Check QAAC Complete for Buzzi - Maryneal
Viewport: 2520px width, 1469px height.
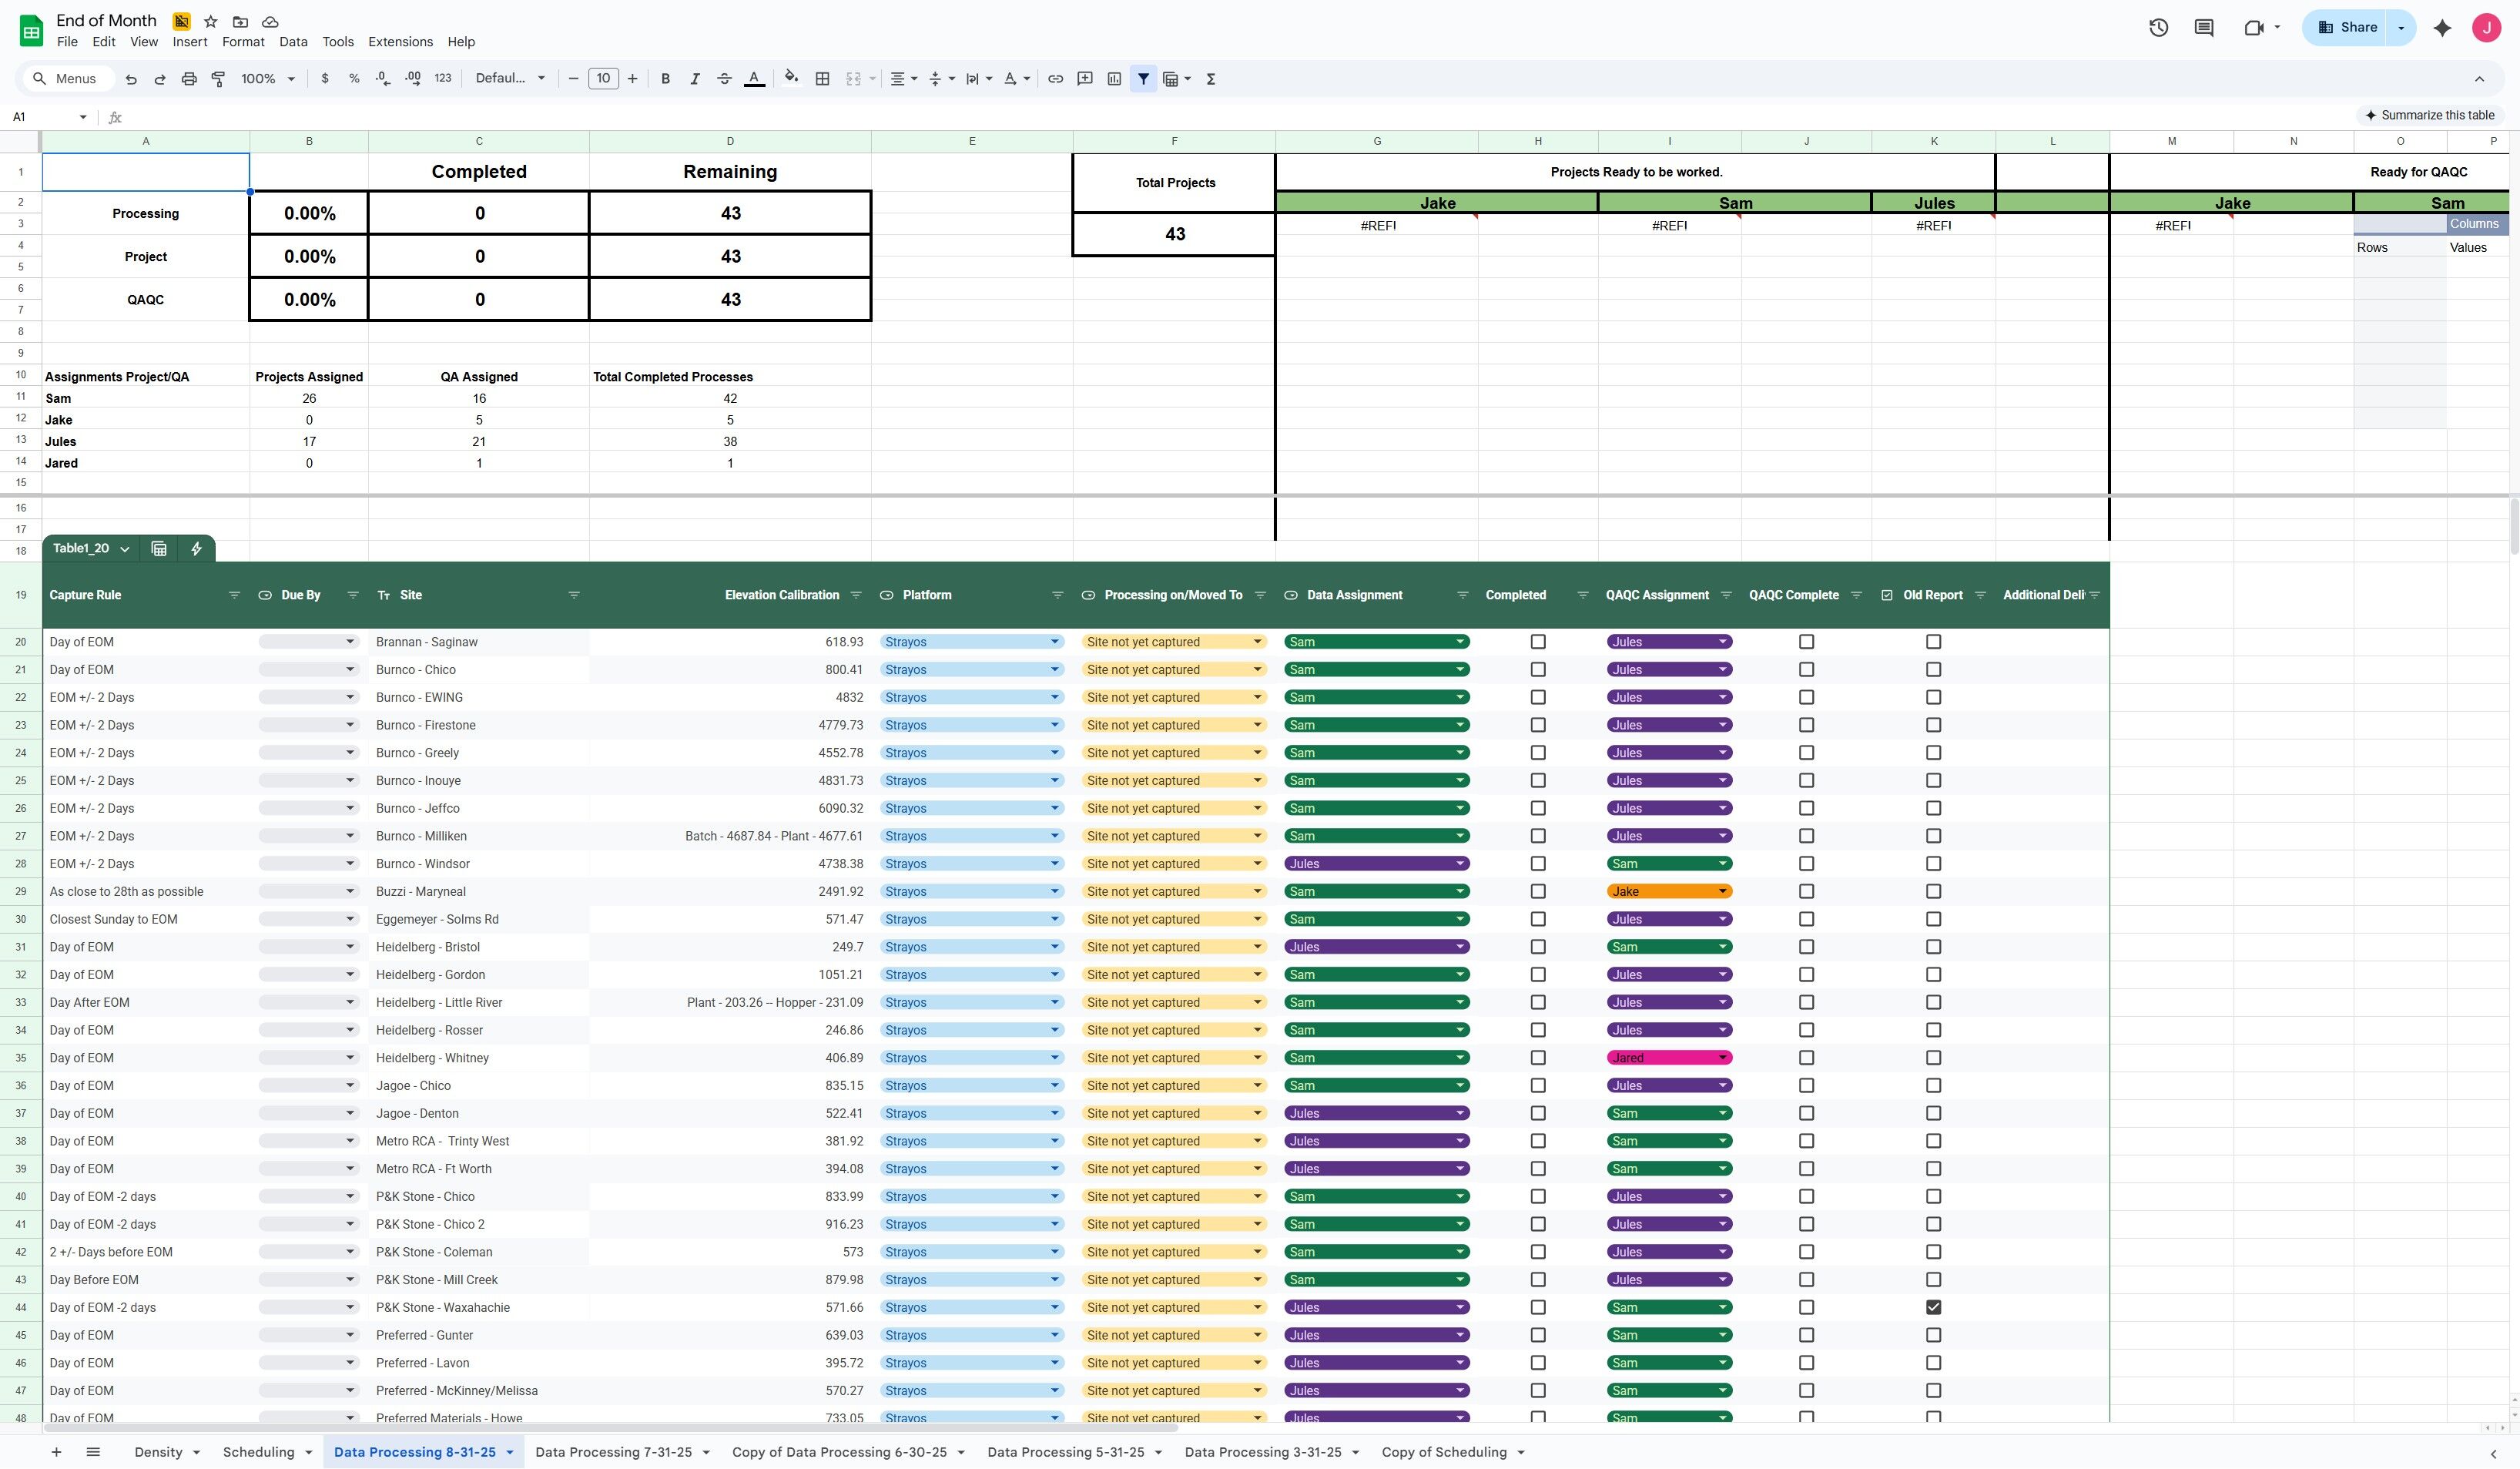click(1806, 891)
